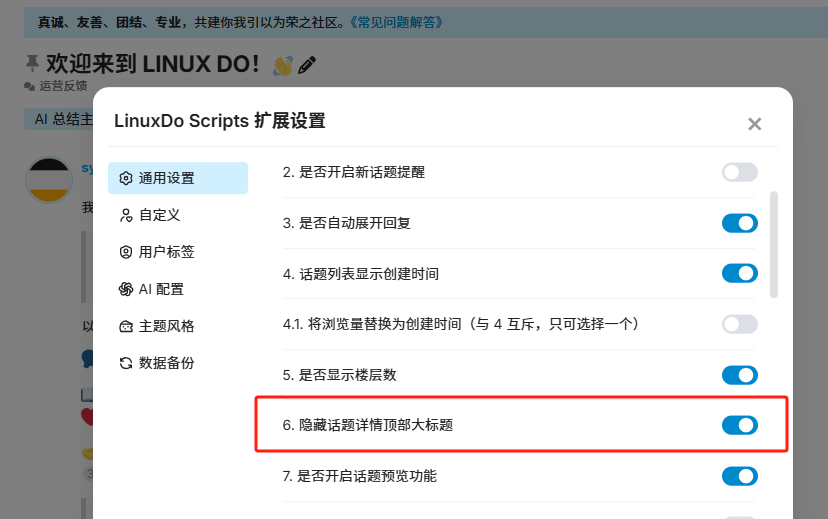Click the palette icon beside 主题风格

click(x=126, y=326)
